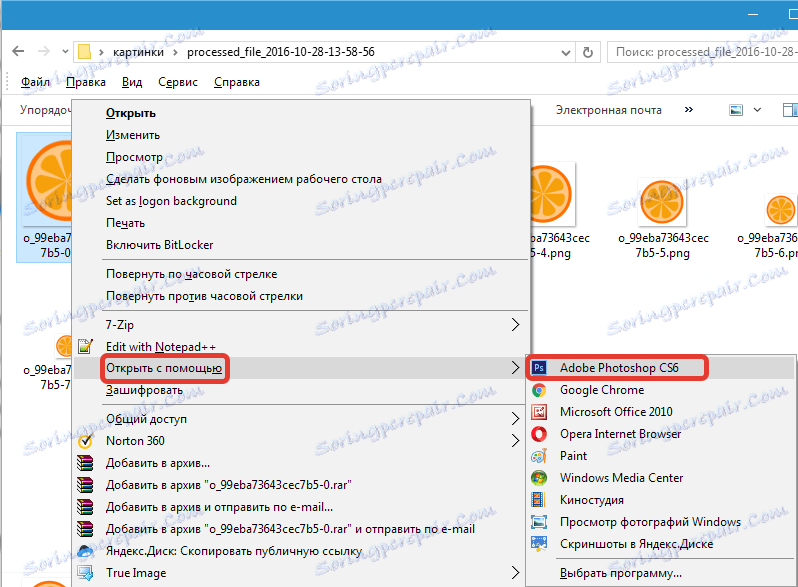Screen dimensions: 798x587
Task: Choose Изменить in context menu
Action: 300,135
